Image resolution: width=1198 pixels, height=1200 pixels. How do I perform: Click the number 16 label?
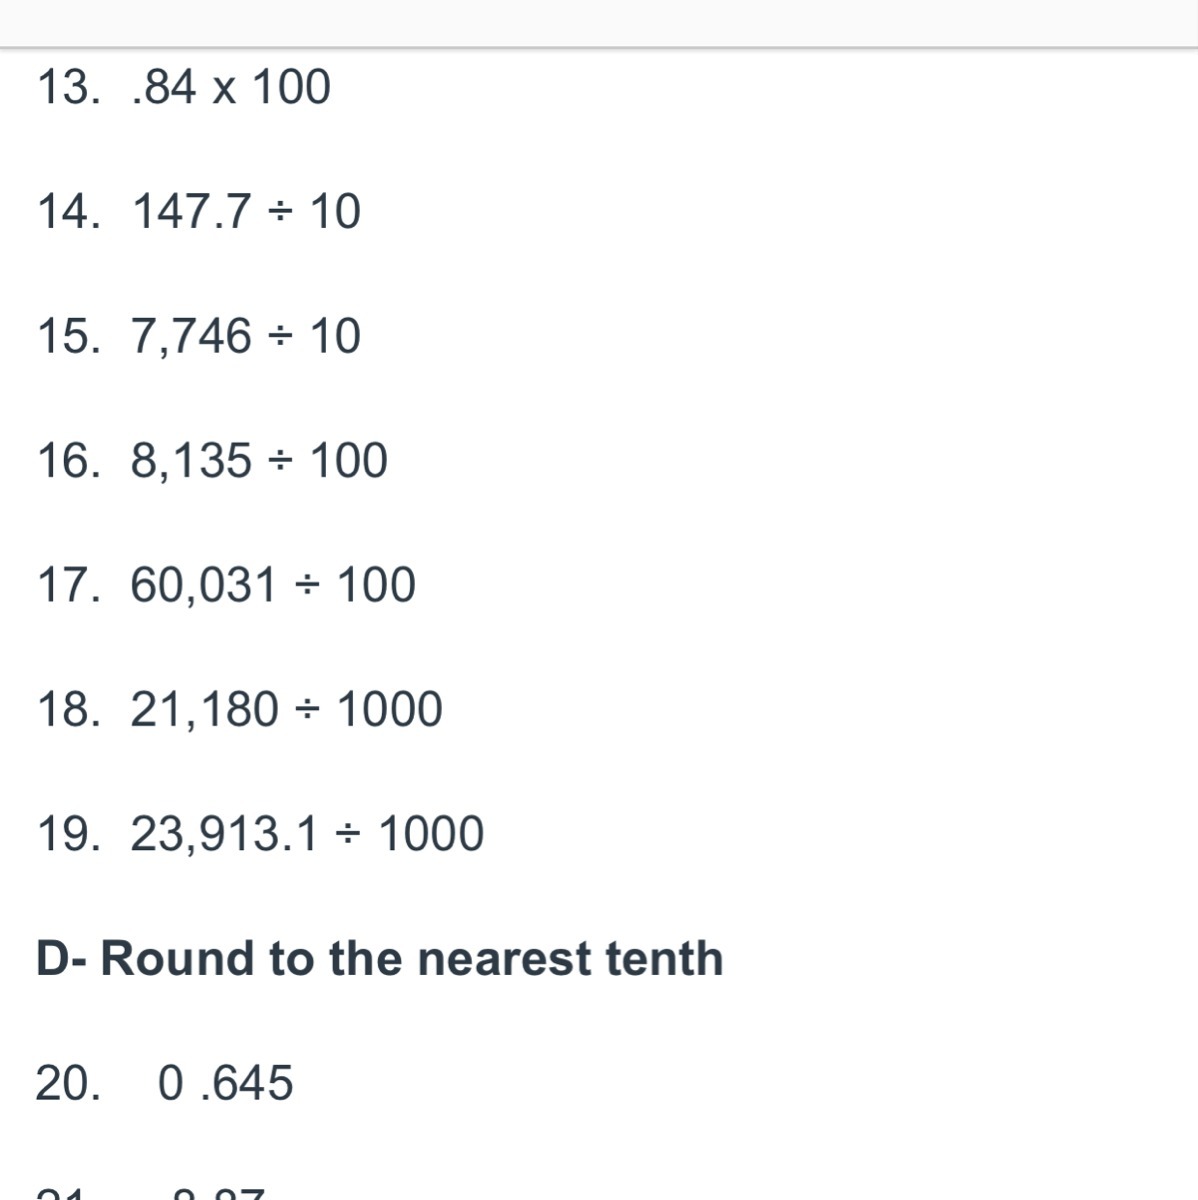pos(68,461)
